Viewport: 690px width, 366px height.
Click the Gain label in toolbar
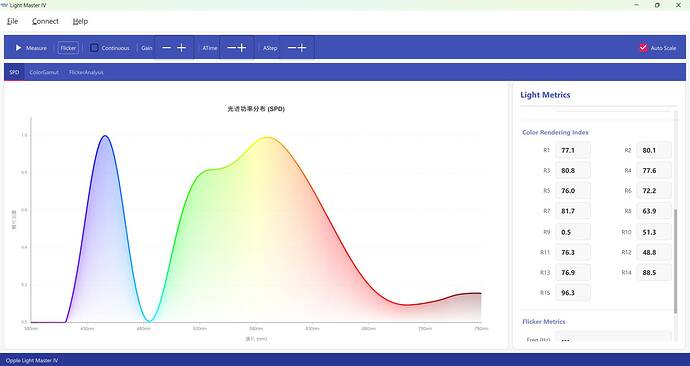tap(147, 48)
